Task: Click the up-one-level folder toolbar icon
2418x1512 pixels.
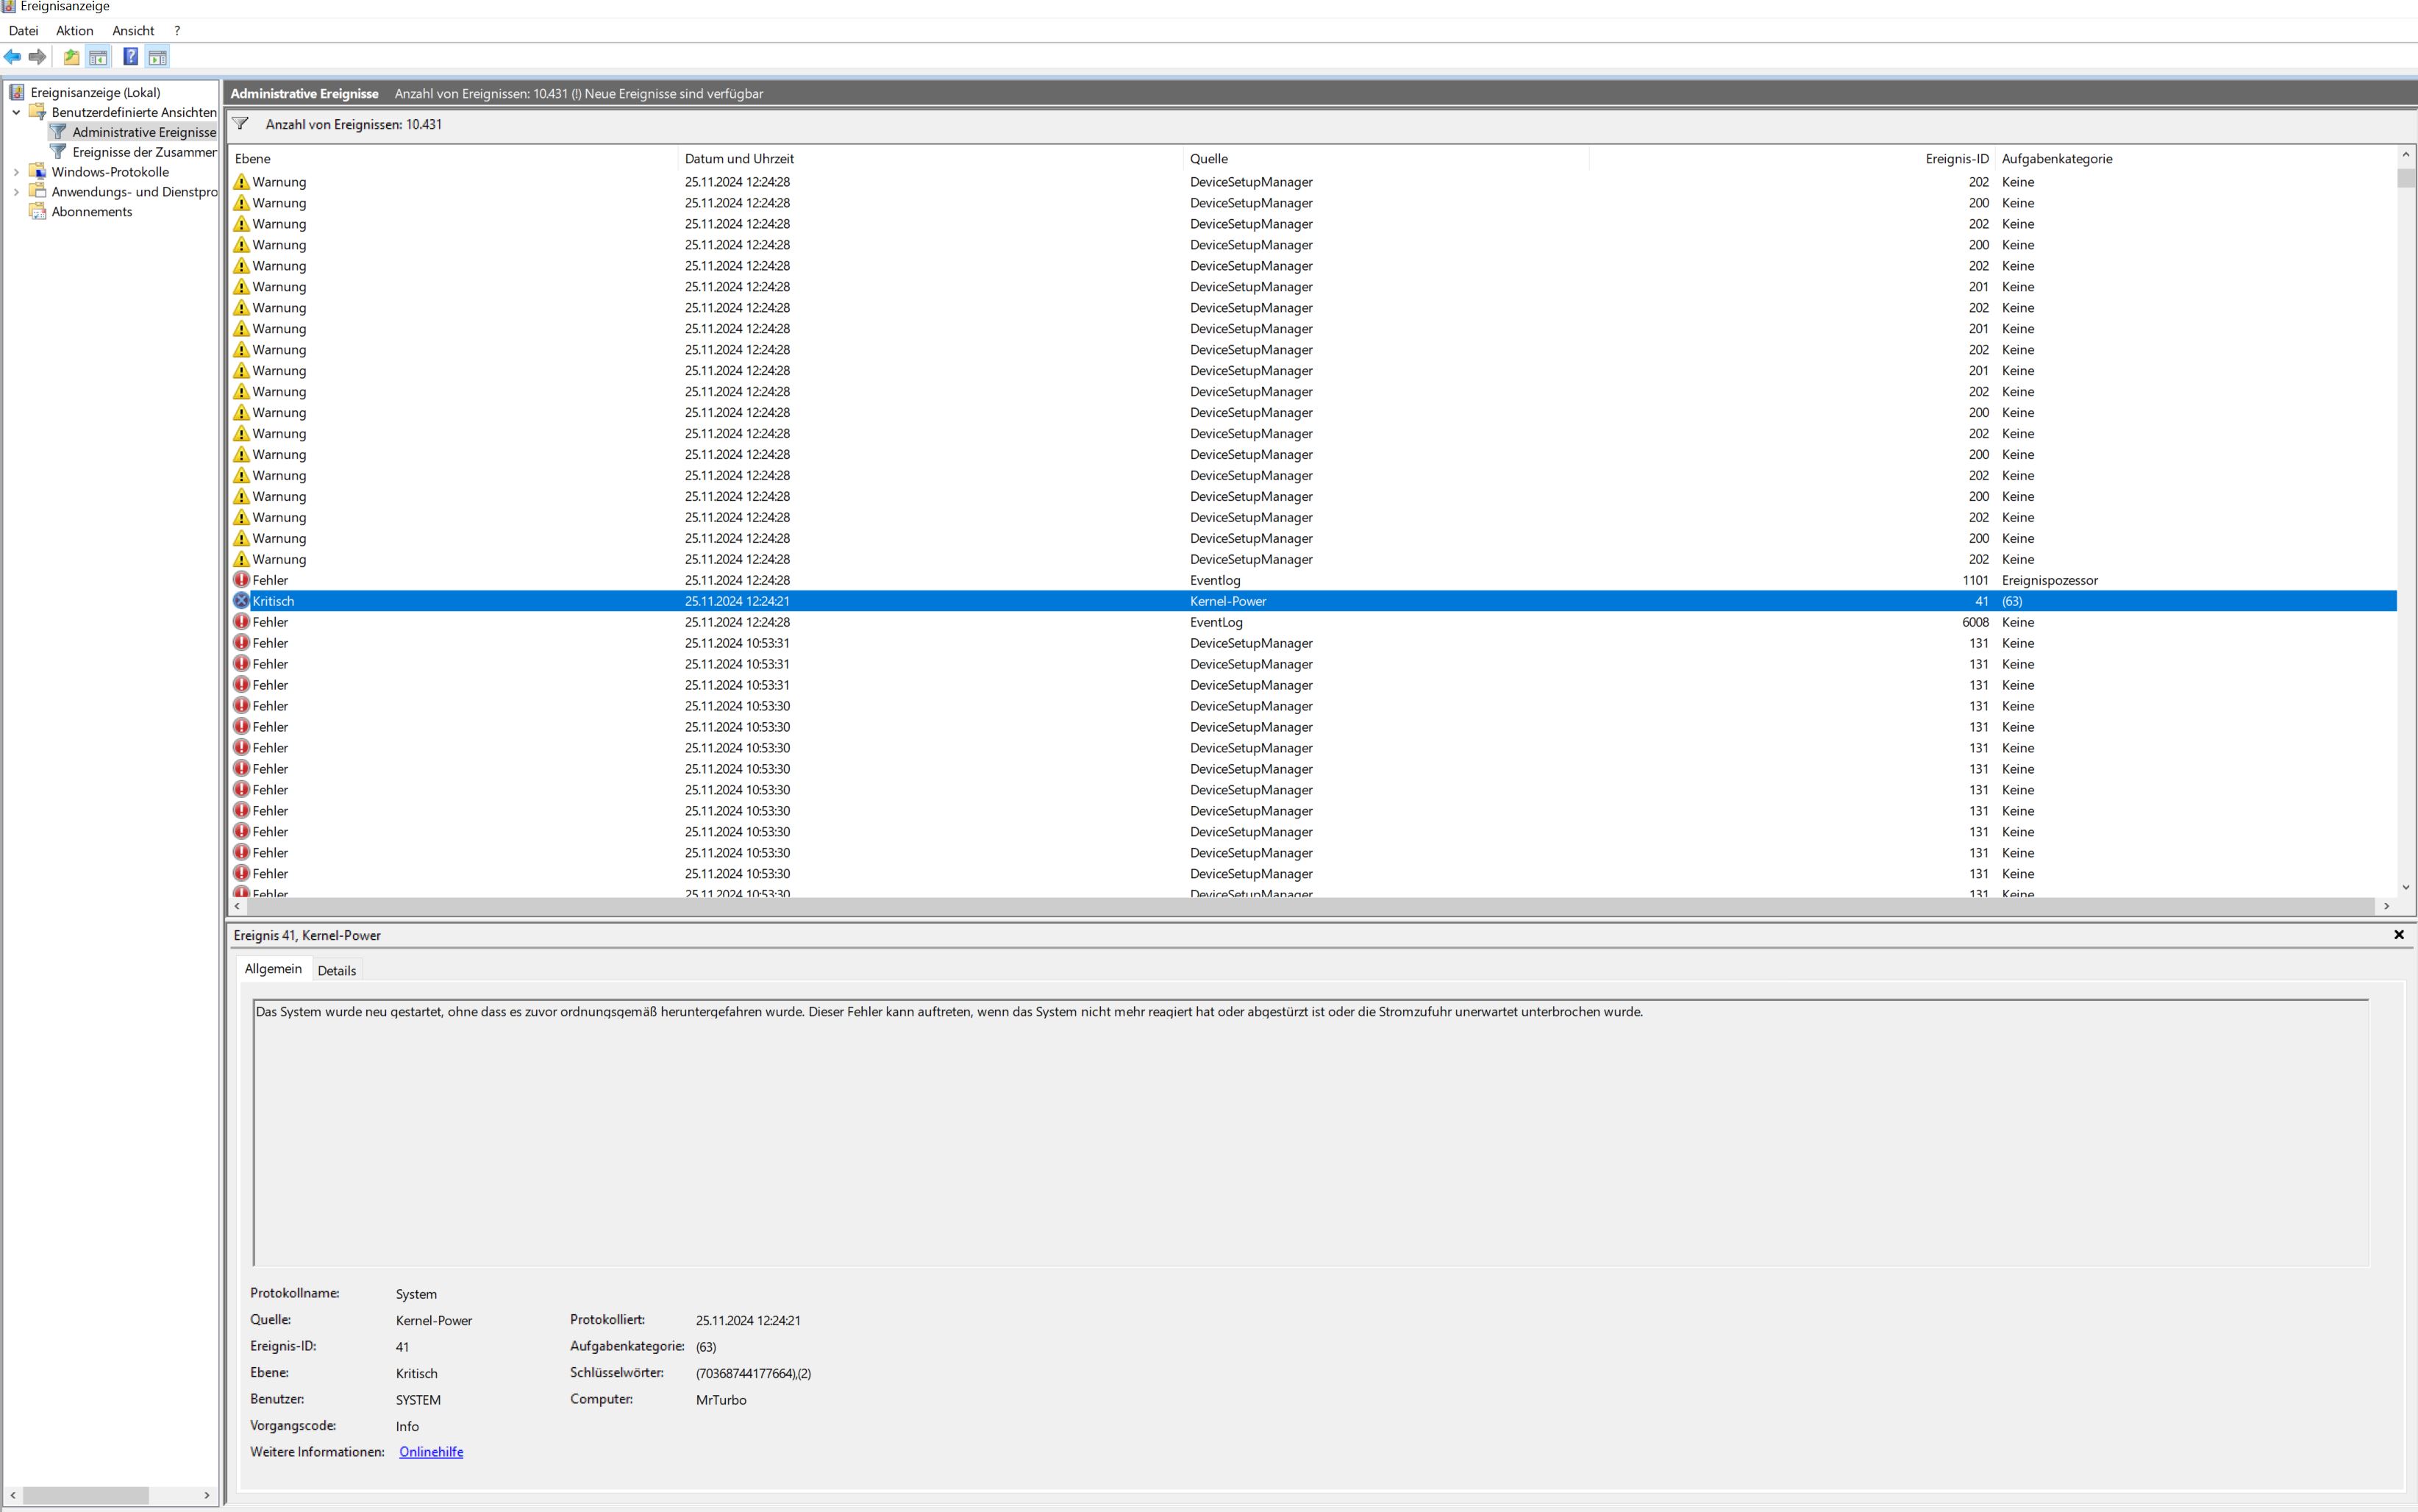Action: click(x=71, y=57)
